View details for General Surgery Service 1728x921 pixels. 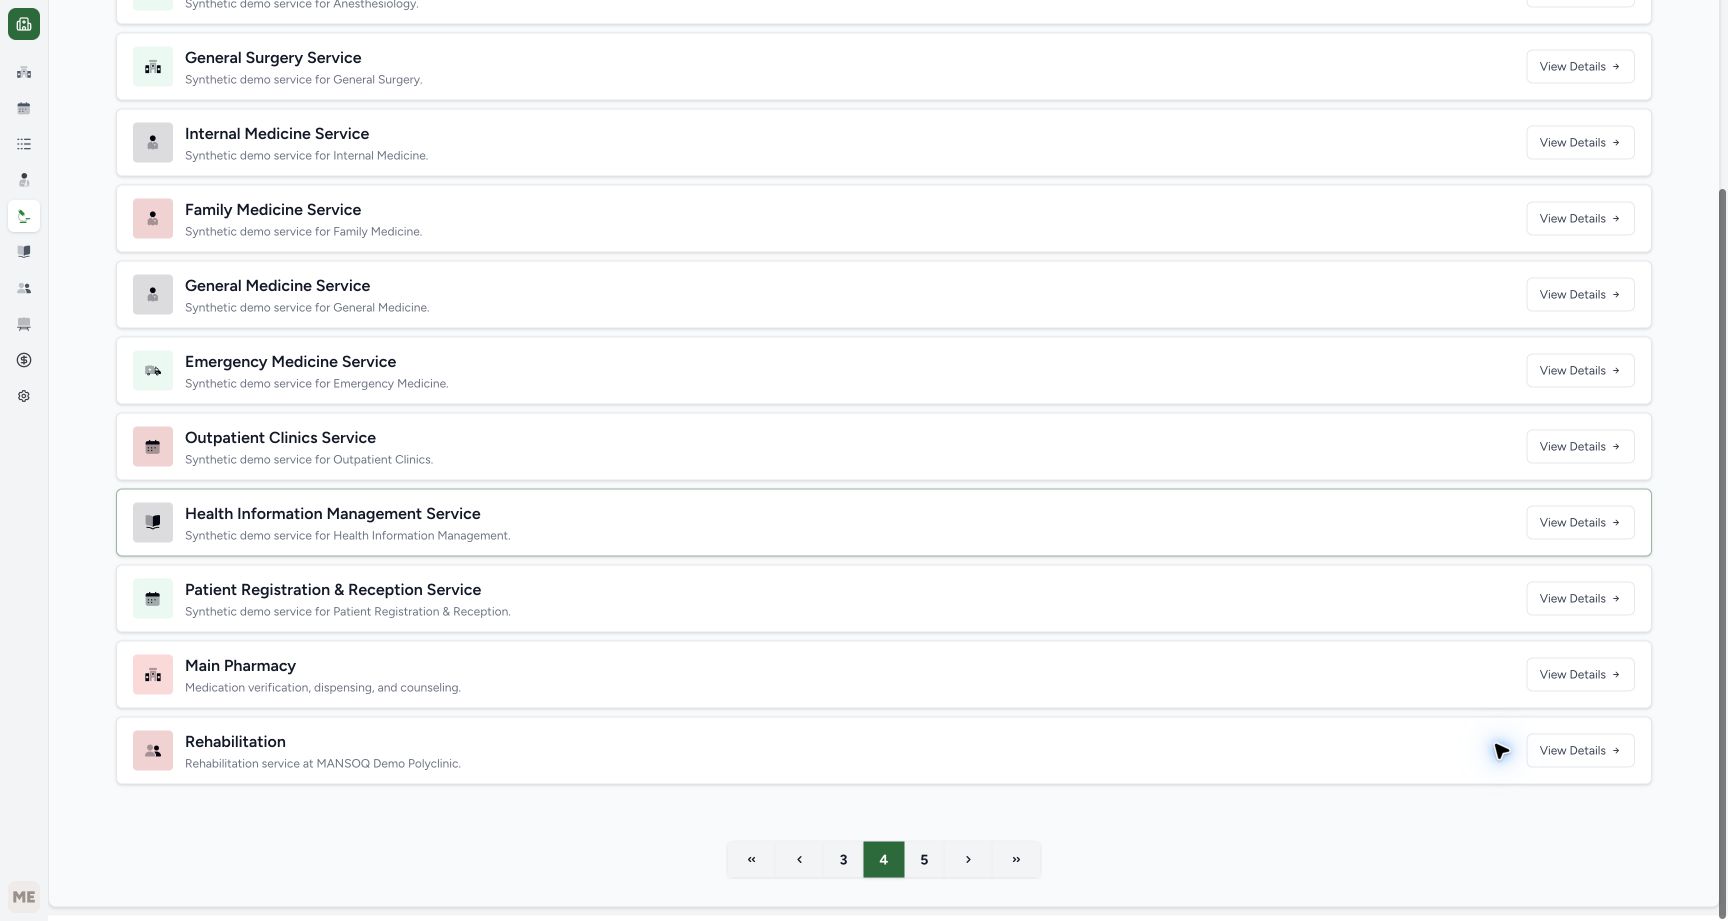click(x=1580, y=67)
